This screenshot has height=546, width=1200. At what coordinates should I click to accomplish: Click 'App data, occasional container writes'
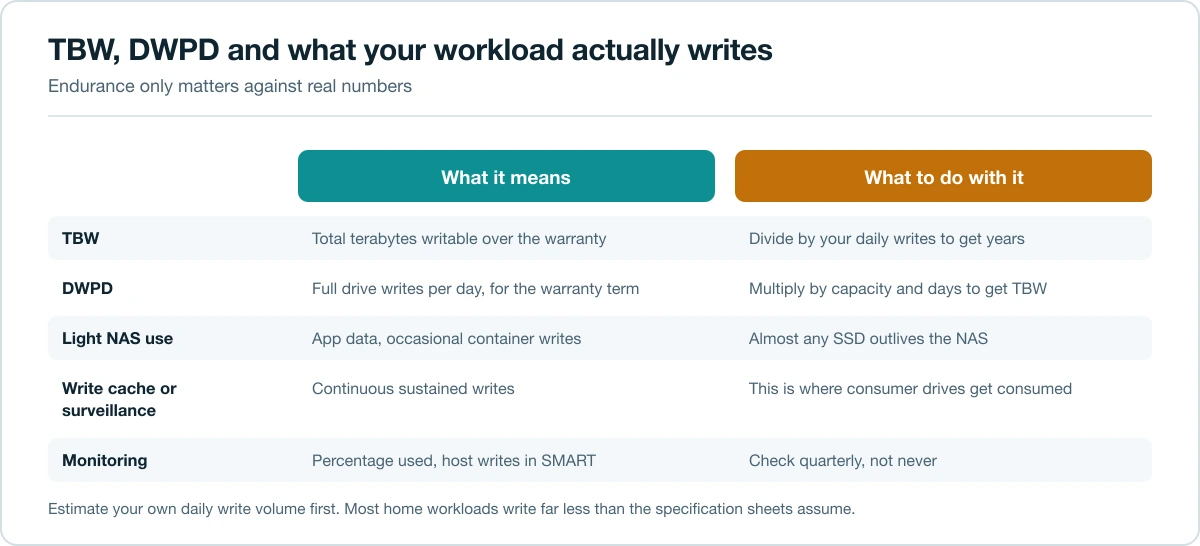coord(446,339)
